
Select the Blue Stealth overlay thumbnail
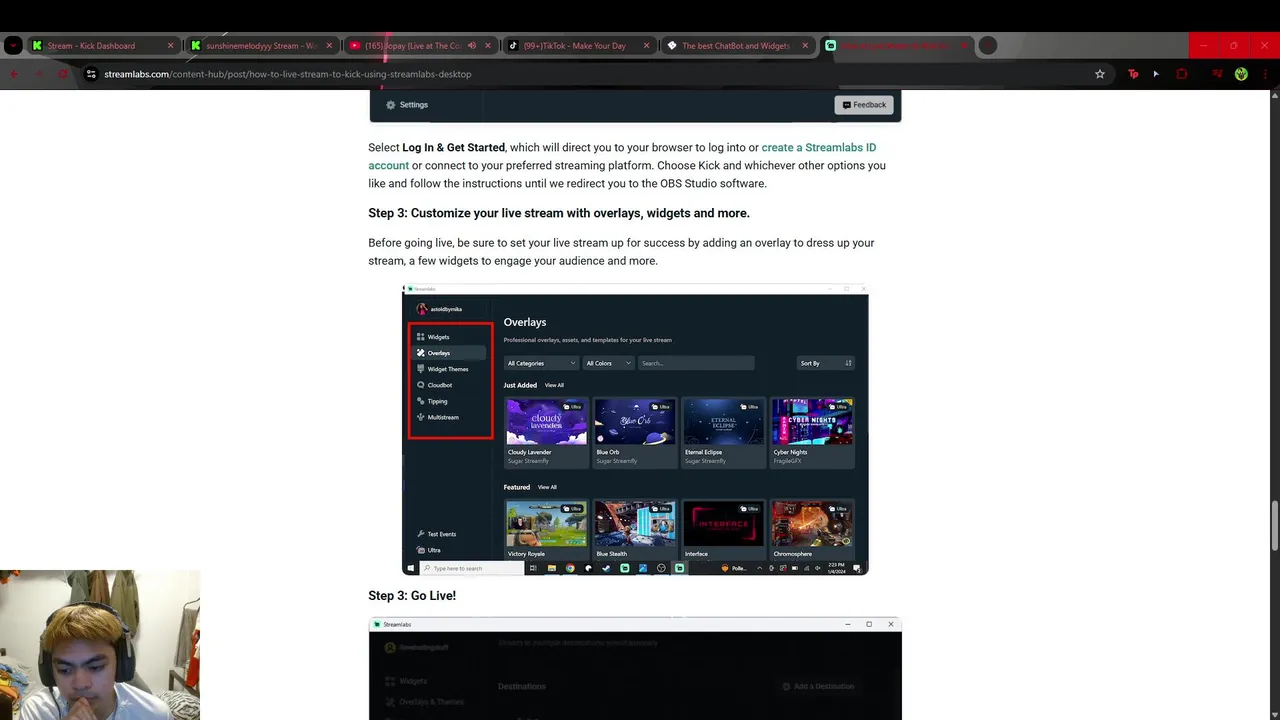(634, 524)
